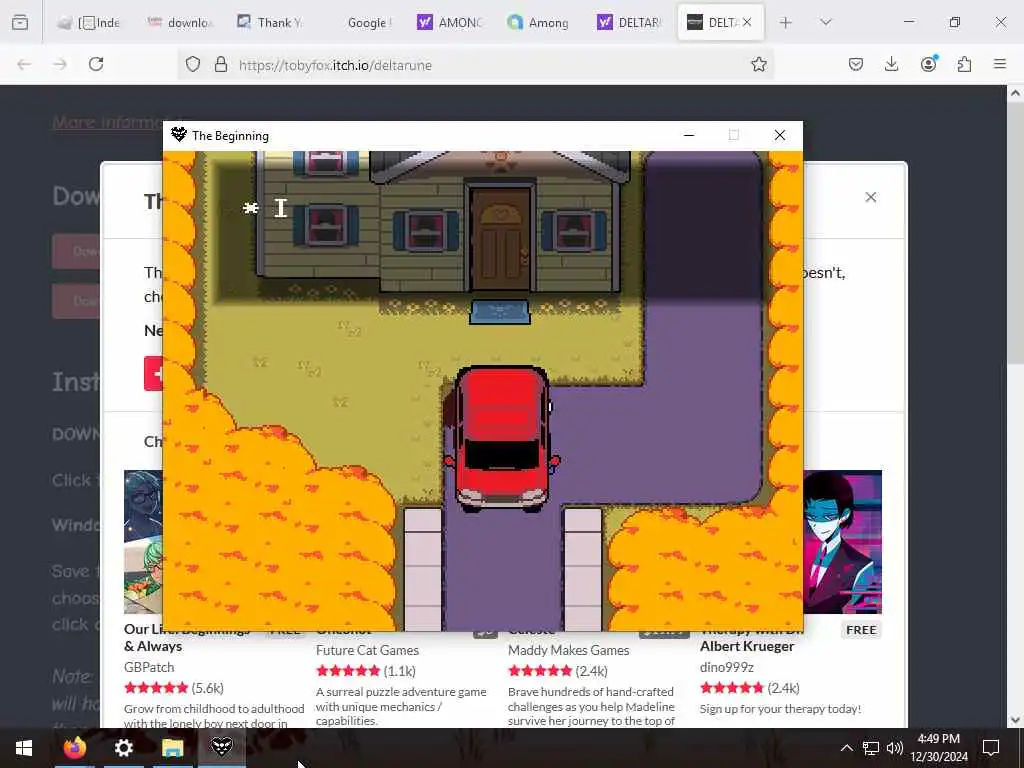
Task: Click the FREE price tag on Krueger card
Action: point(861,630)
